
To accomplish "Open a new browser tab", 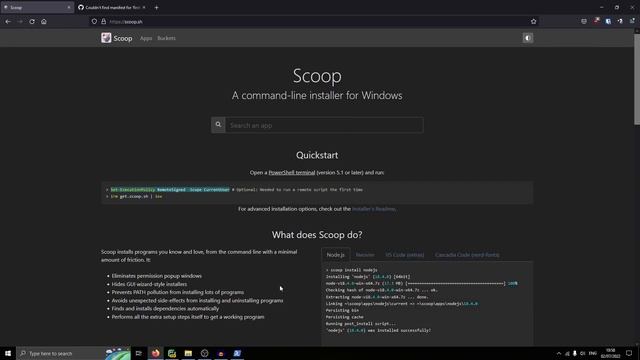I will [156, 7].
